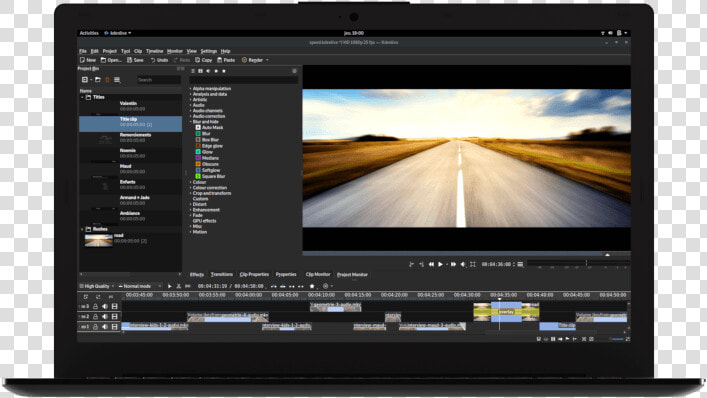Open the Settings menu

[209, 51]
